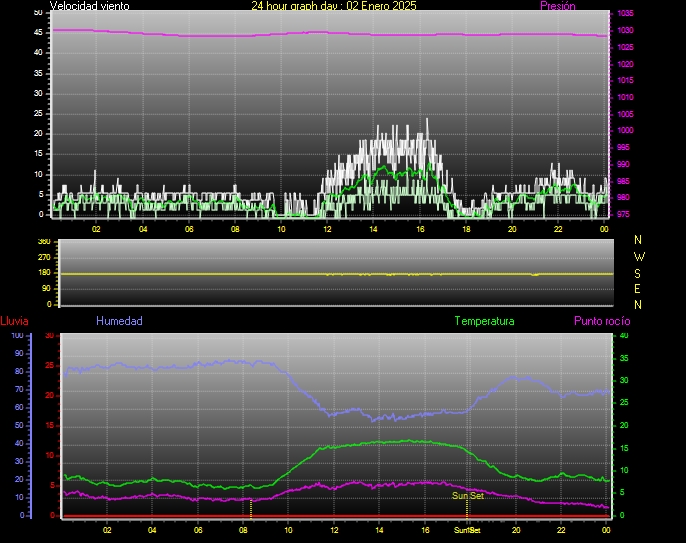This screenshot has width=686, height=543.
Task: Click the "980" pressure axis value
Action: pyautogui.click(x=623, y=197)
